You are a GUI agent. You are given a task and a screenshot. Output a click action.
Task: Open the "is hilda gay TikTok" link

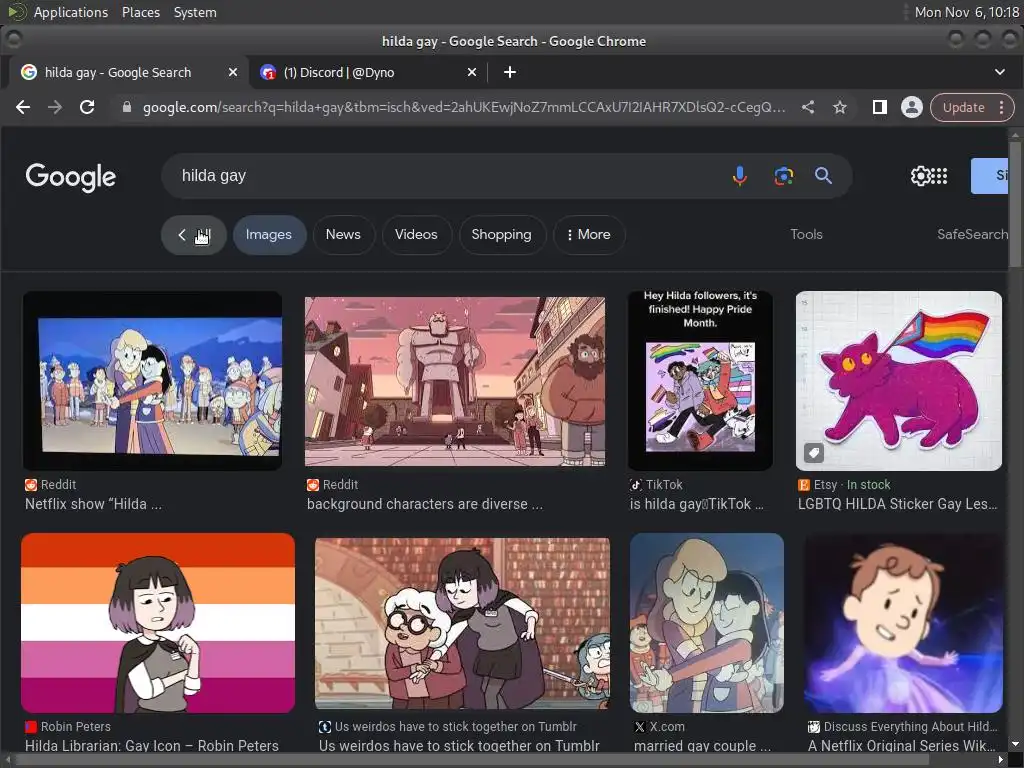[x=696, y=504]
